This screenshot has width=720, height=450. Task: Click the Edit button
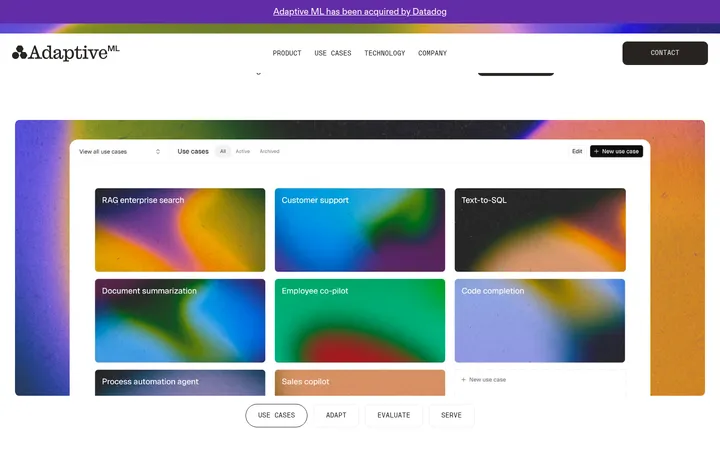click(x=577, y=151)
